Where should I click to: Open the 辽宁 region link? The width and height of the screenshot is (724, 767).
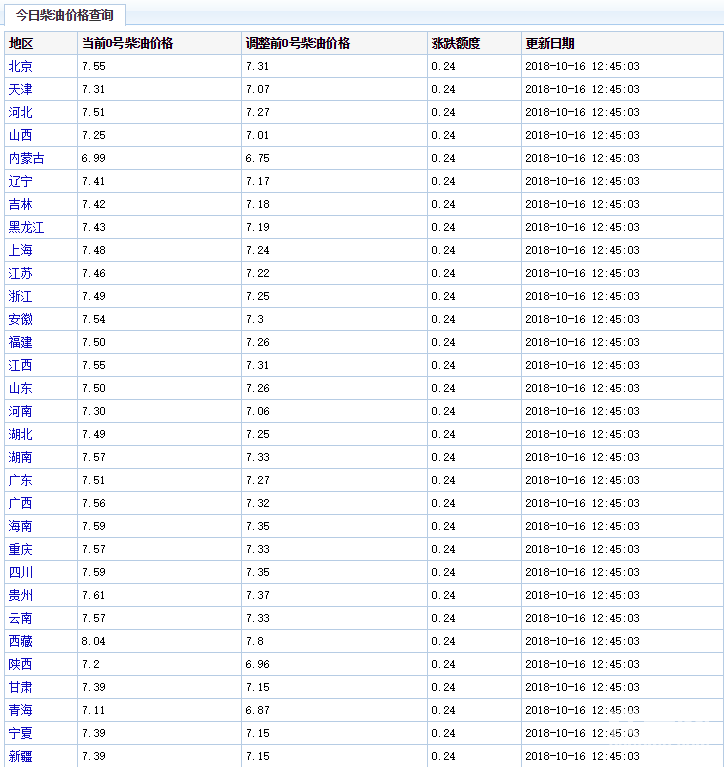click(x=21, y=181)
